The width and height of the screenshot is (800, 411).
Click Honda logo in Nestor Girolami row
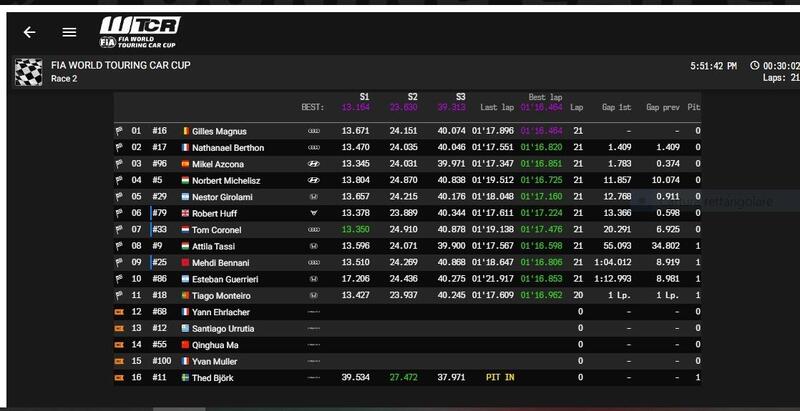pos(314,197)
